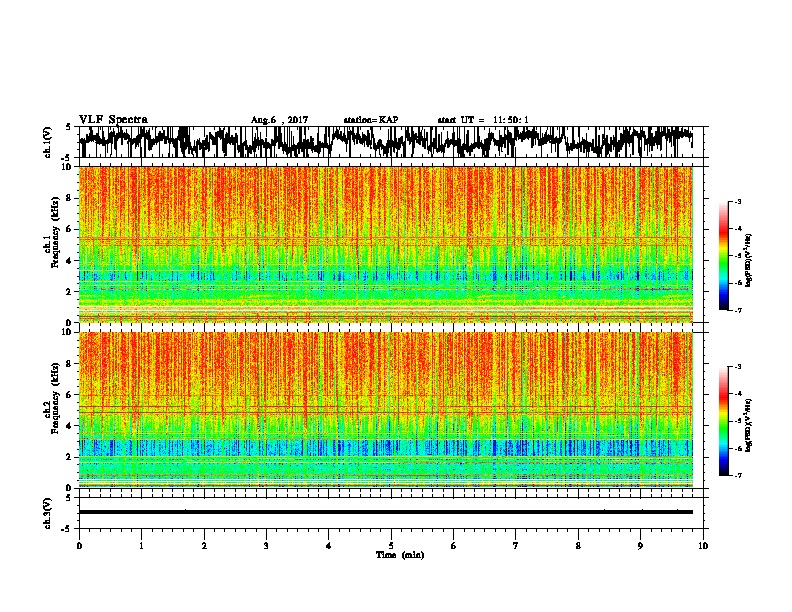Click the ch.3(V) axis label
The image size is (792, 612).
48,513
